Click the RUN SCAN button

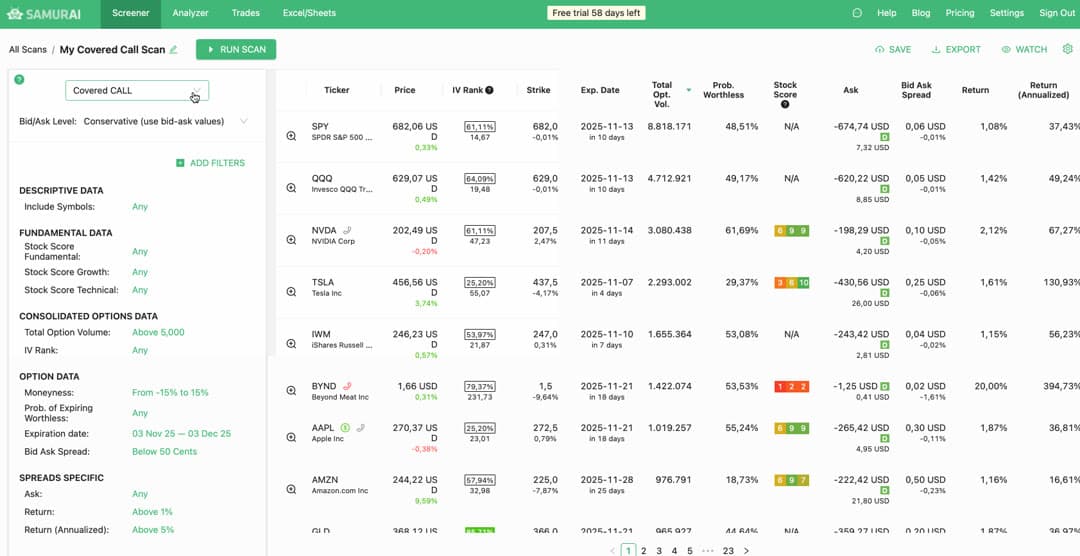pyautogui.click(x=236, y=50)
